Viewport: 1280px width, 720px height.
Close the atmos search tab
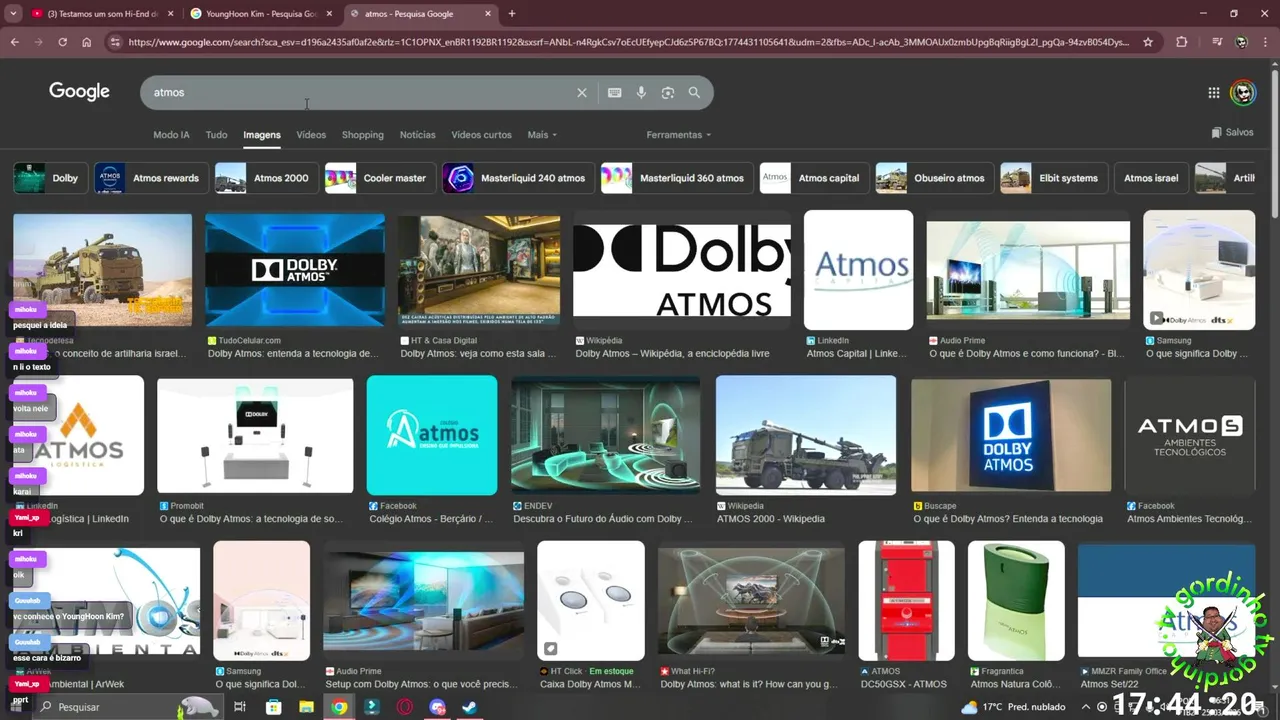[488, 14]
